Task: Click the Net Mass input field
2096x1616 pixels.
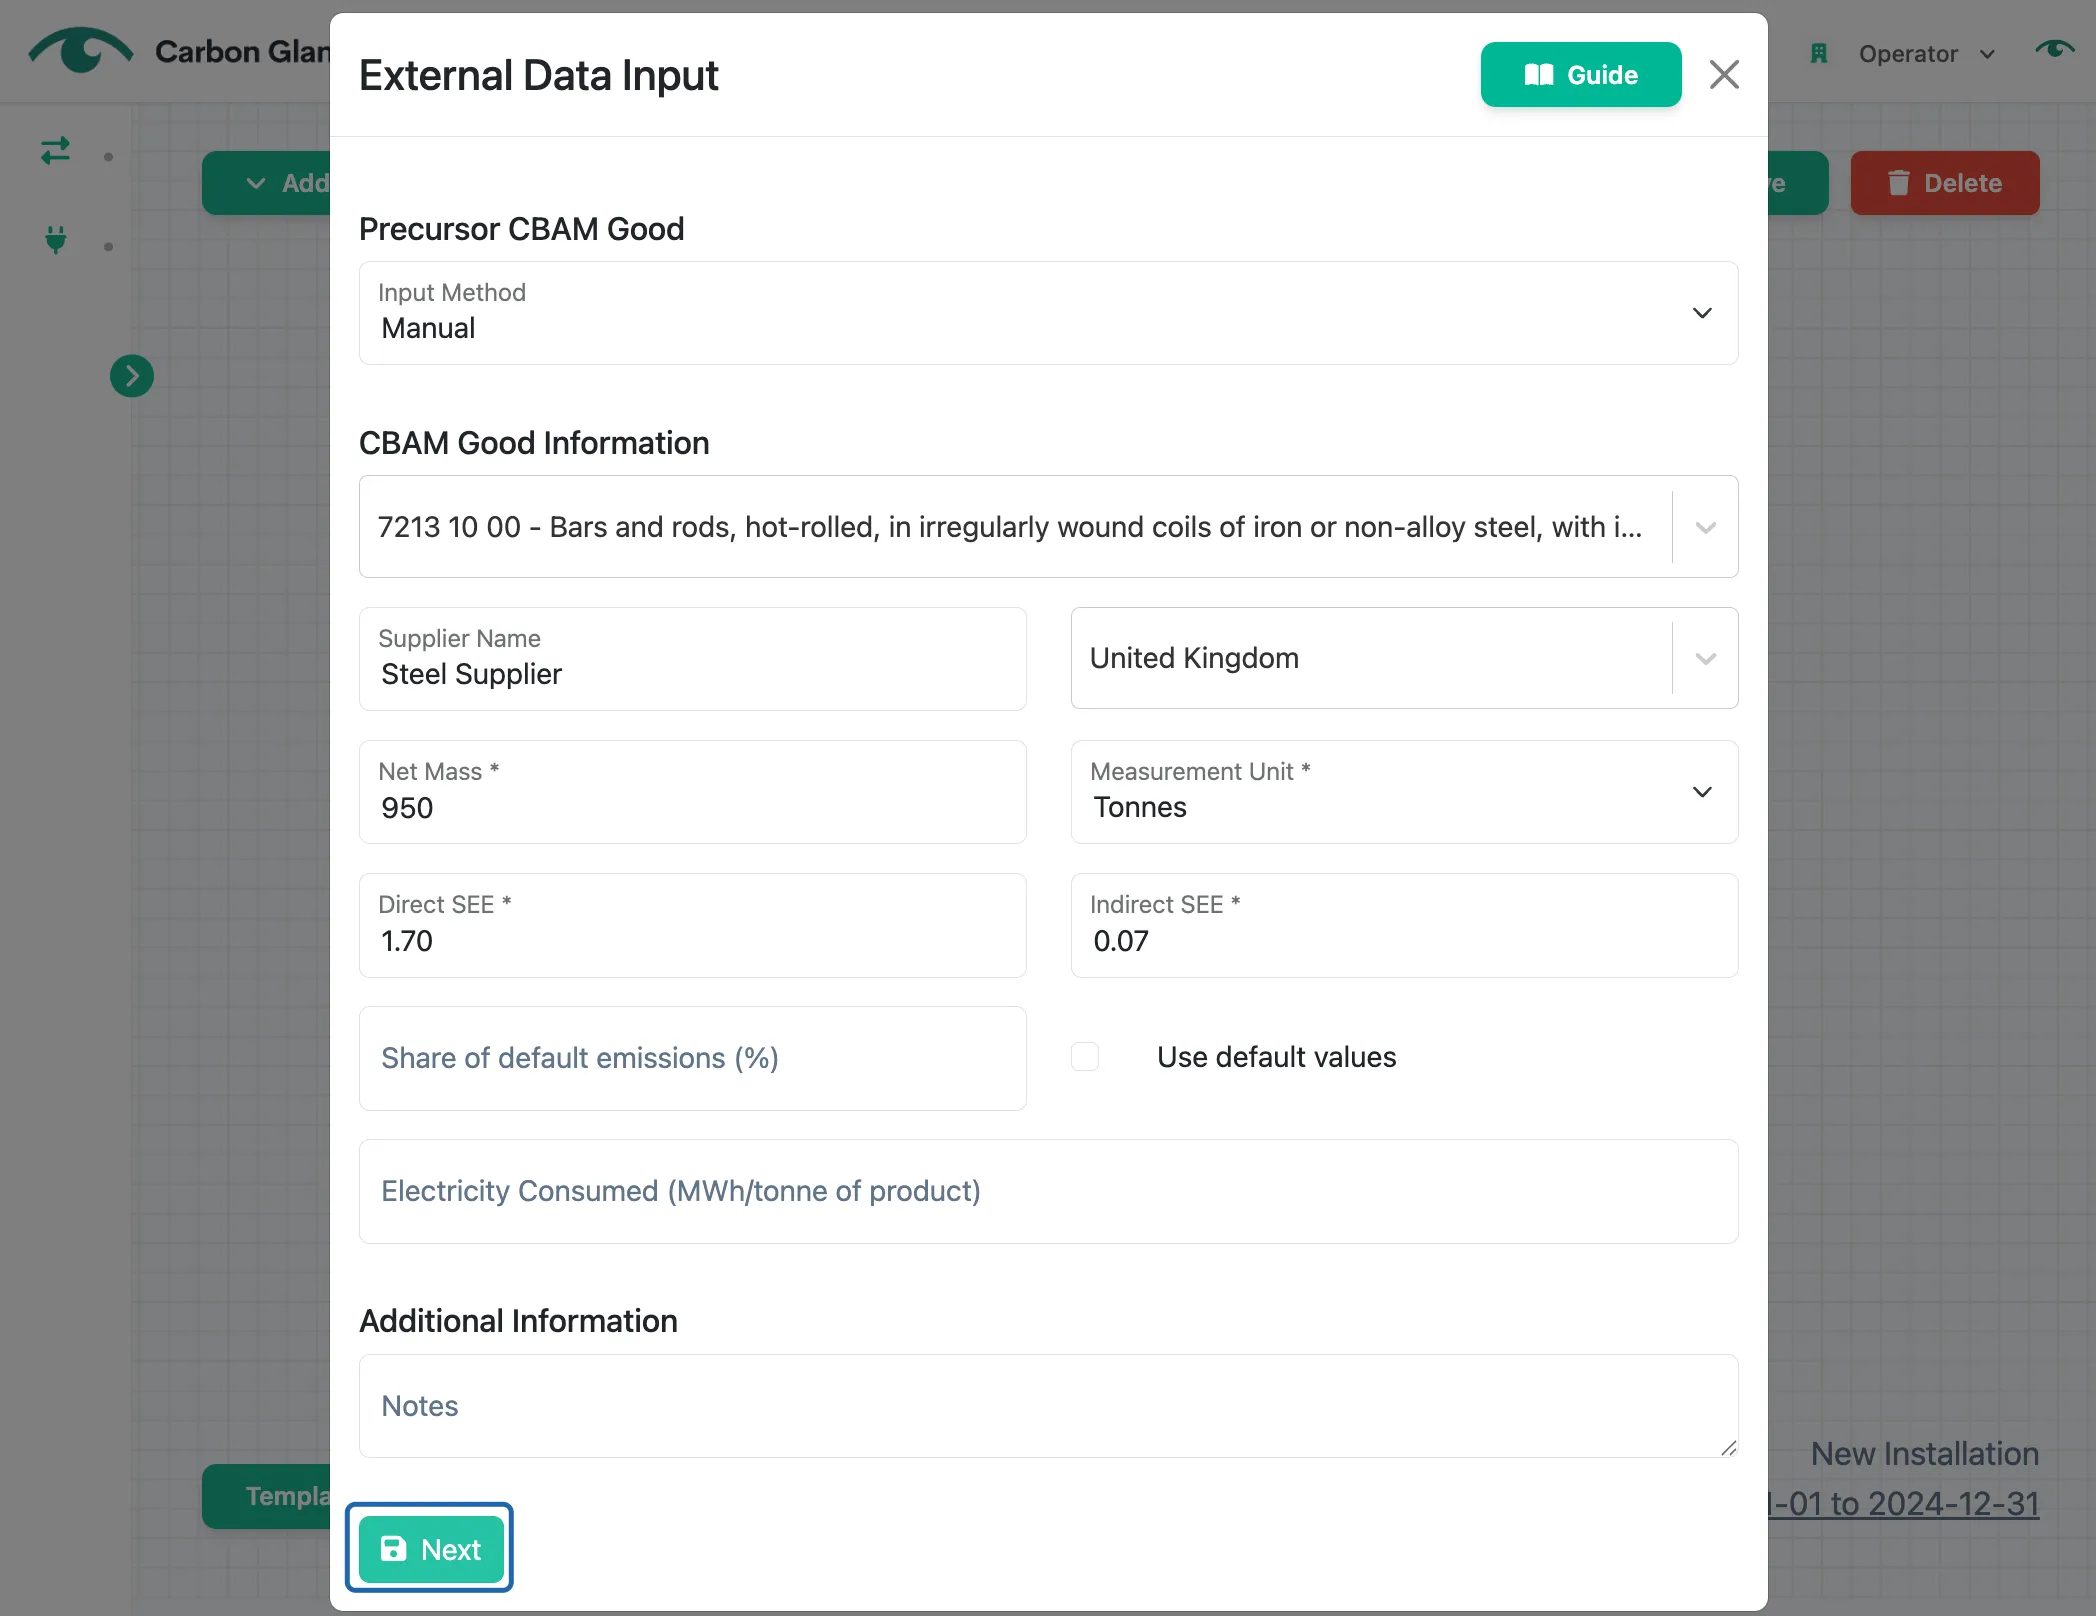Action: (x=692, y=792)
